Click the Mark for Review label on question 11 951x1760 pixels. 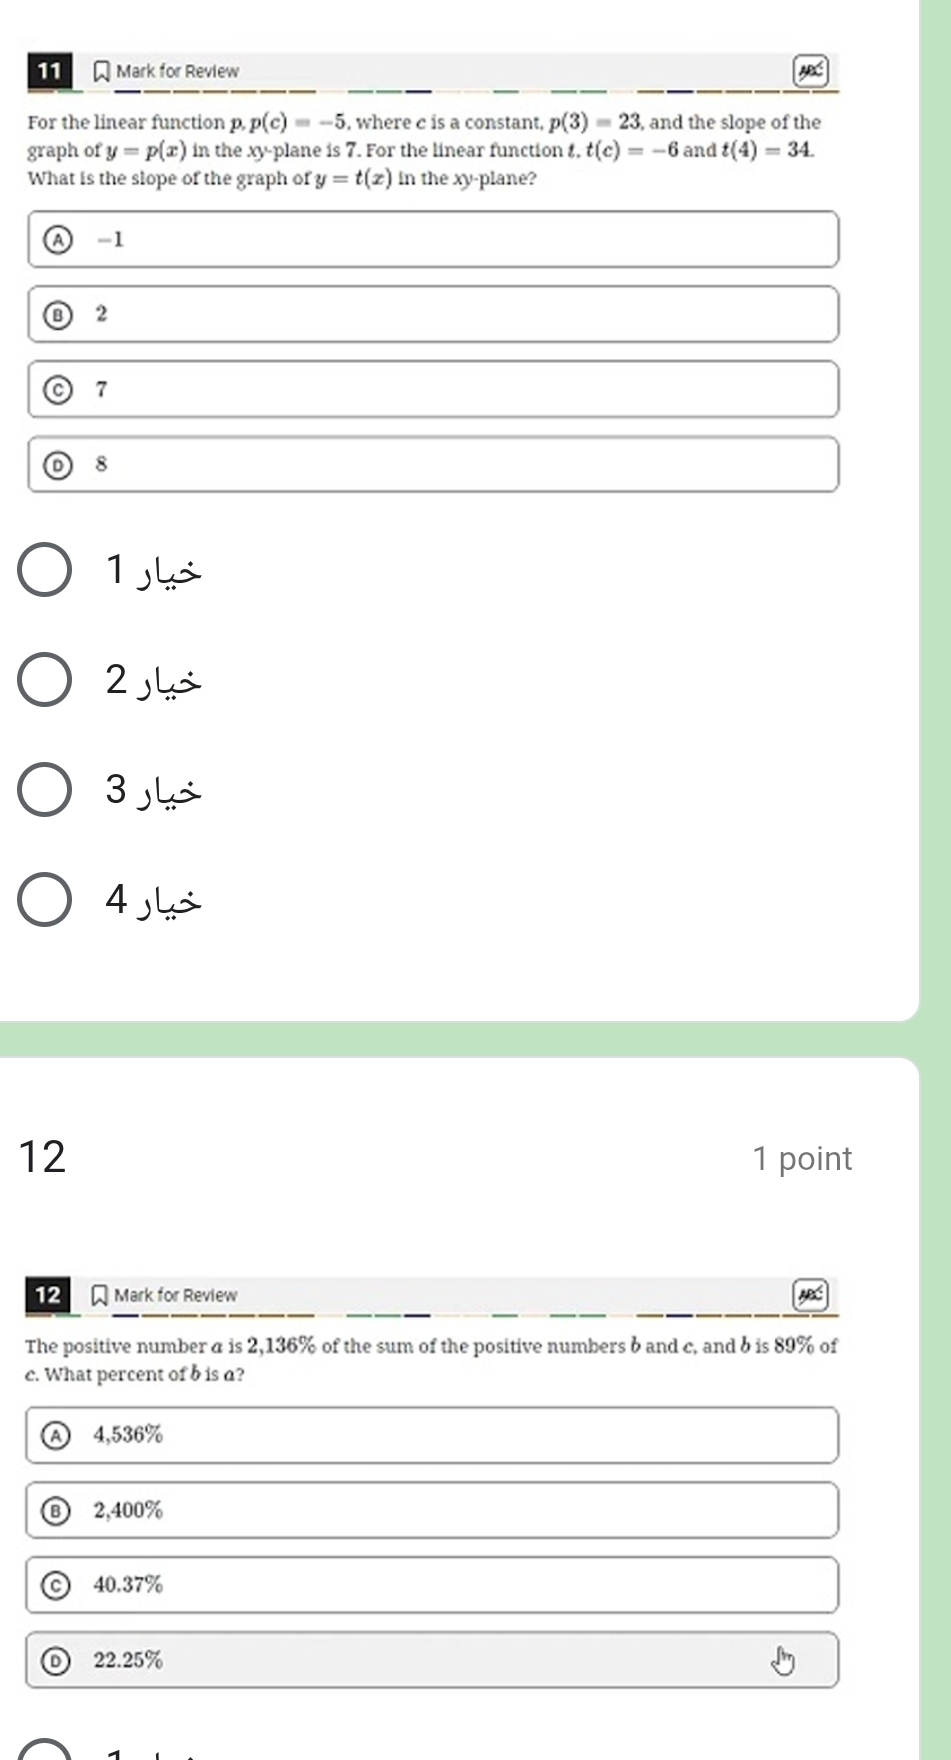pos(177,72)
